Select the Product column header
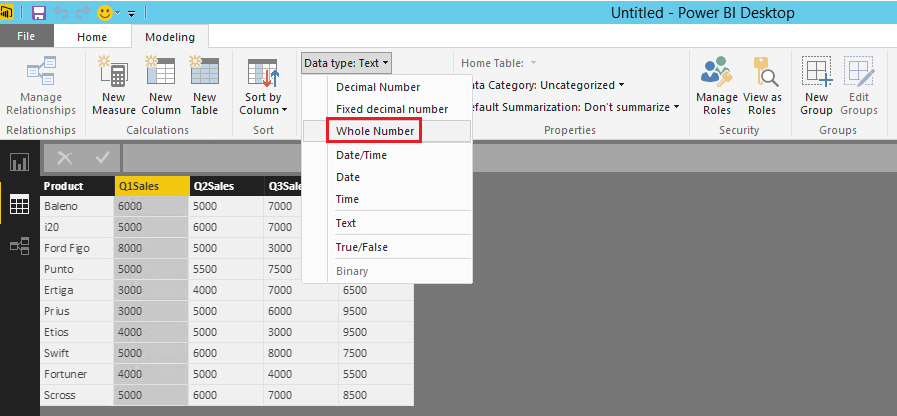This screenshot has height=416, width=897. (x=77, y=186)
